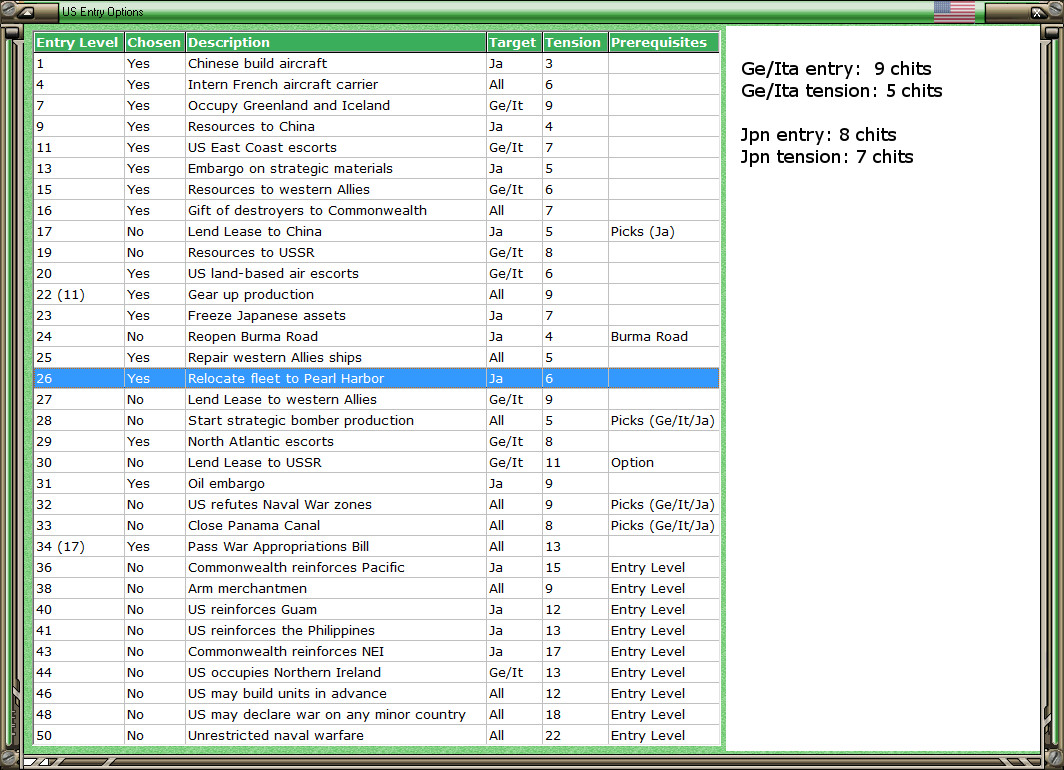Image resolution: width=1064 pixels, height=770 pixels.
Task: Select Commonwealth reinforces Pacific row
Action: (377, 568)
